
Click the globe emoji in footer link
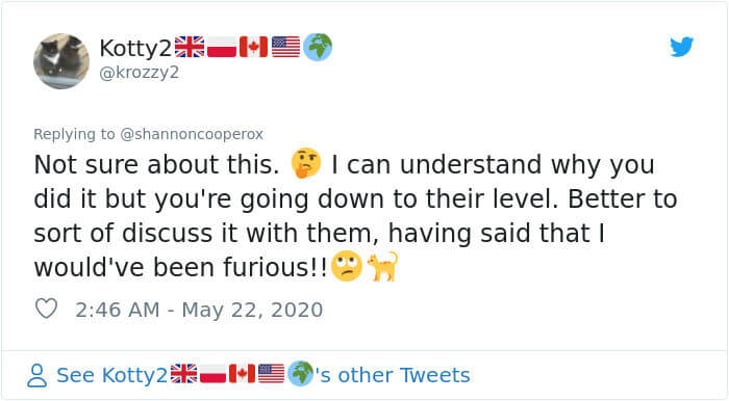[300, 374]
